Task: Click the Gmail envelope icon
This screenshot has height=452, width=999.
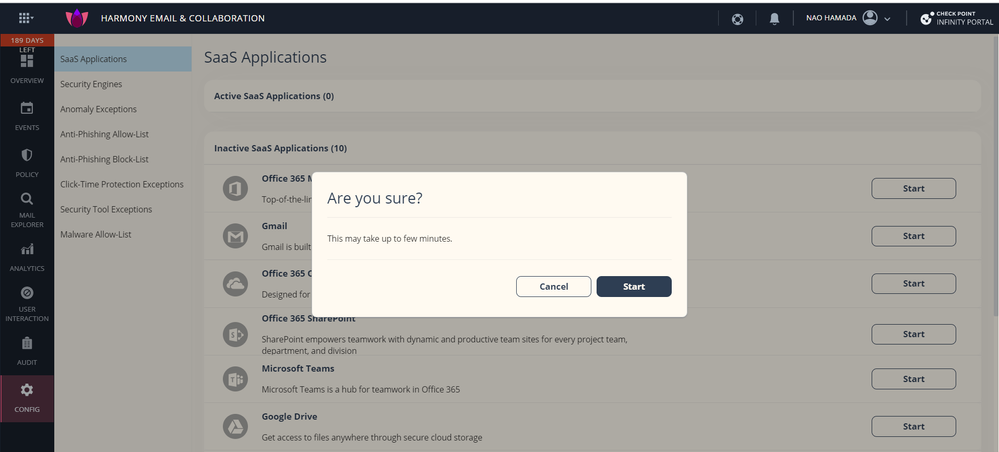Action: (x=235, y=237)
